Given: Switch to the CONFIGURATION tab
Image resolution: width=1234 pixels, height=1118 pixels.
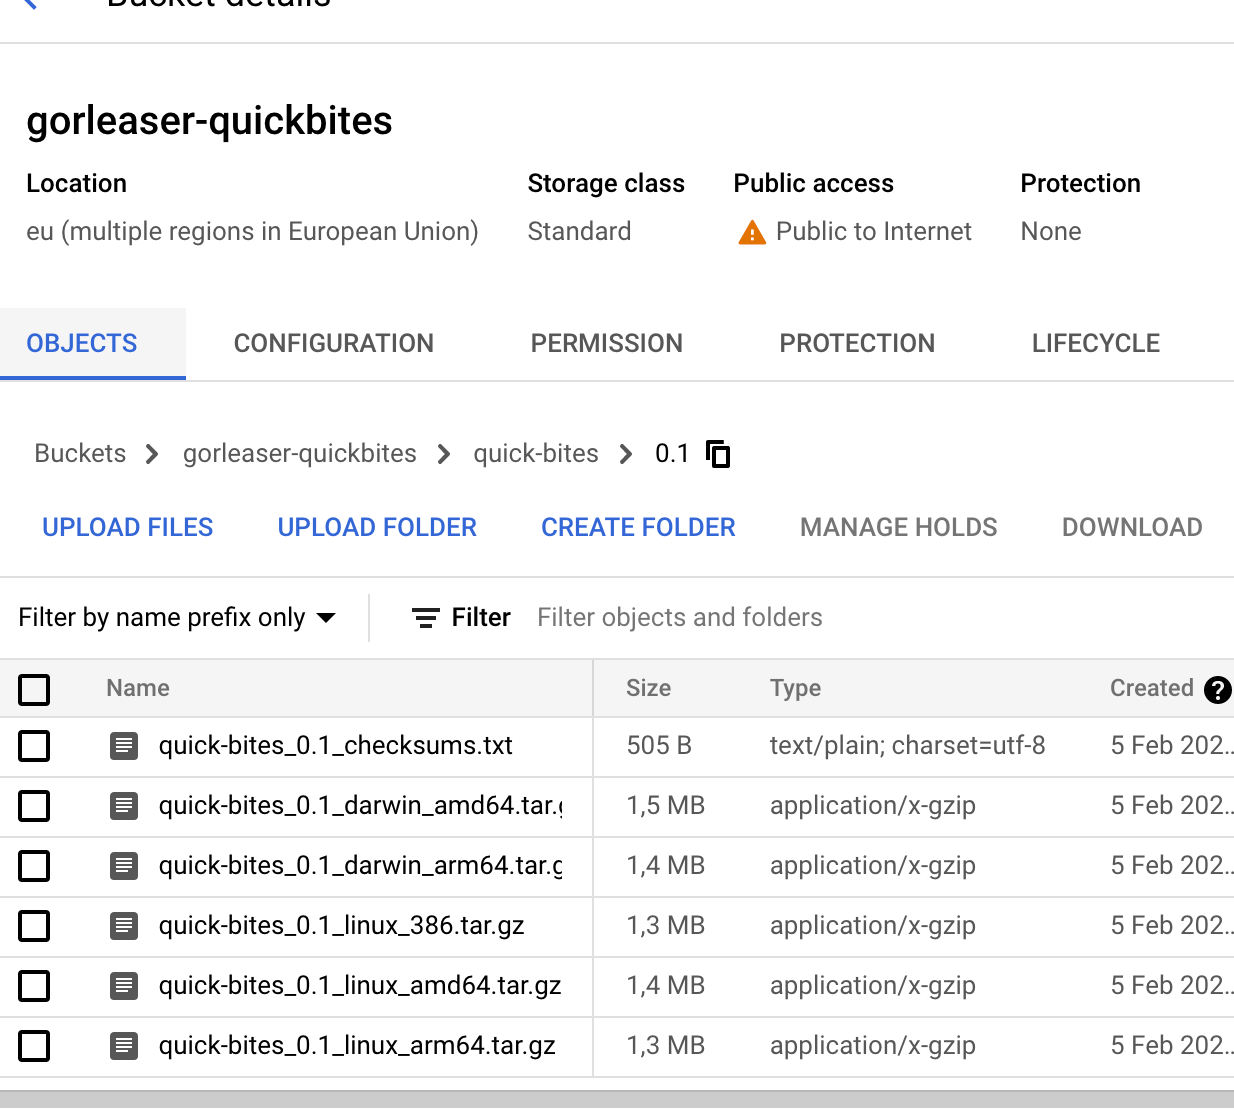Looking at the screenshot, I should tap(334, 344).
